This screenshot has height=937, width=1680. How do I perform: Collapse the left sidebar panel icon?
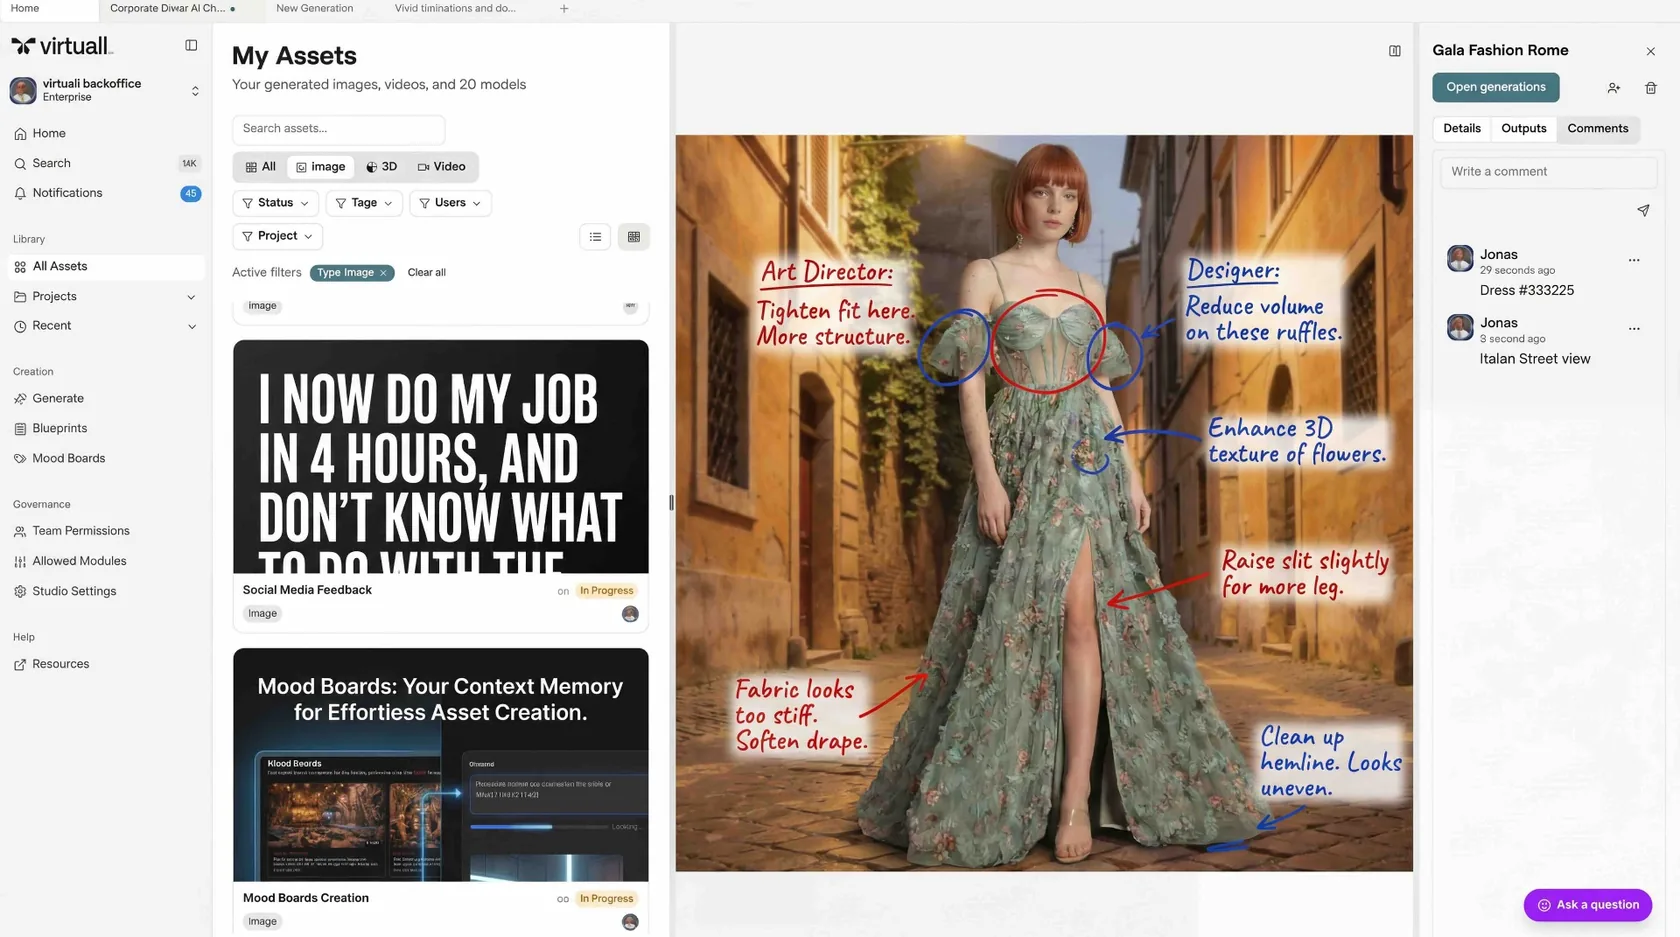pos(191,45)
